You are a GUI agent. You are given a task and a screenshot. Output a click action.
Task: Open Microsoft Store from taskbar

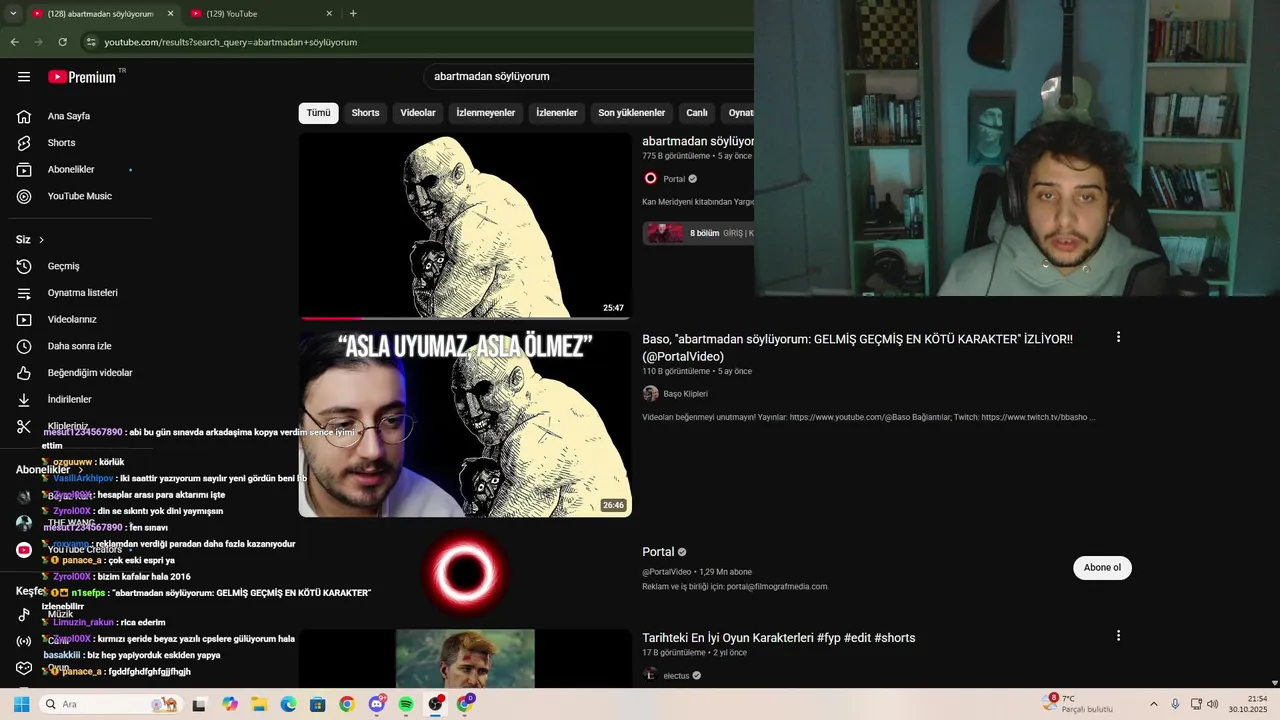(x=317, y=704)
